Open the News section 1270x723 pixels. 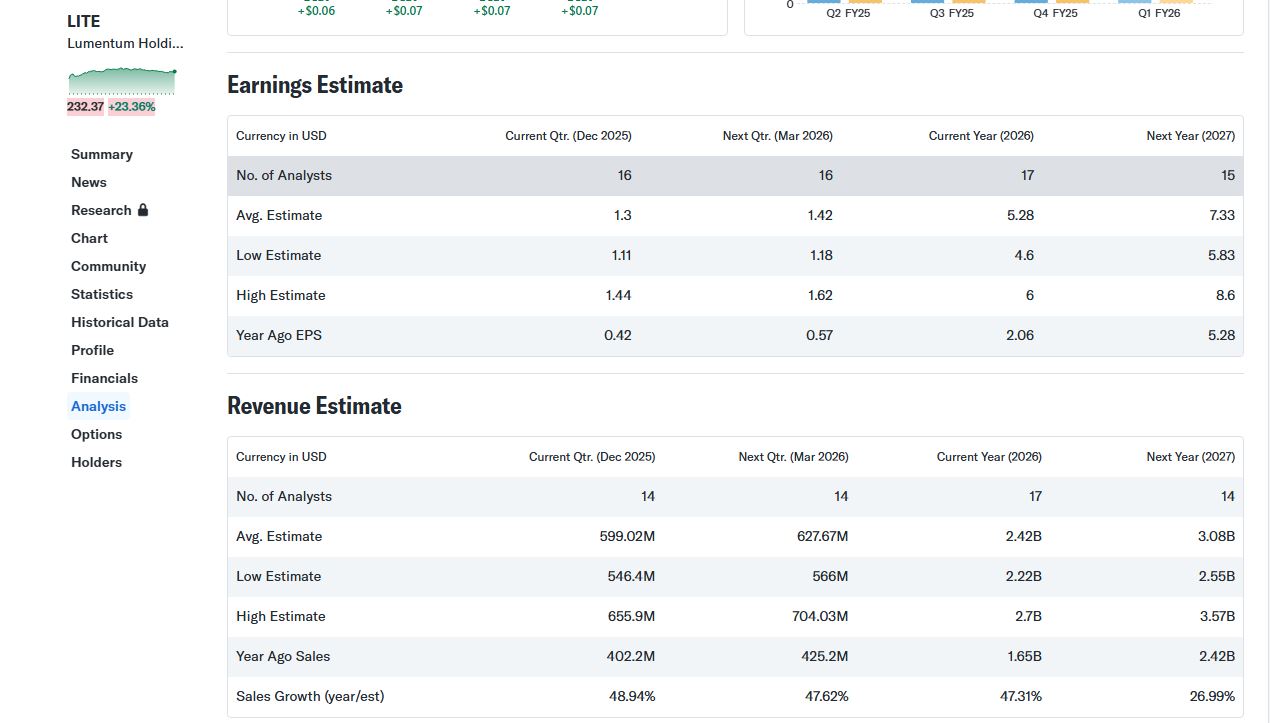[88, 182]
